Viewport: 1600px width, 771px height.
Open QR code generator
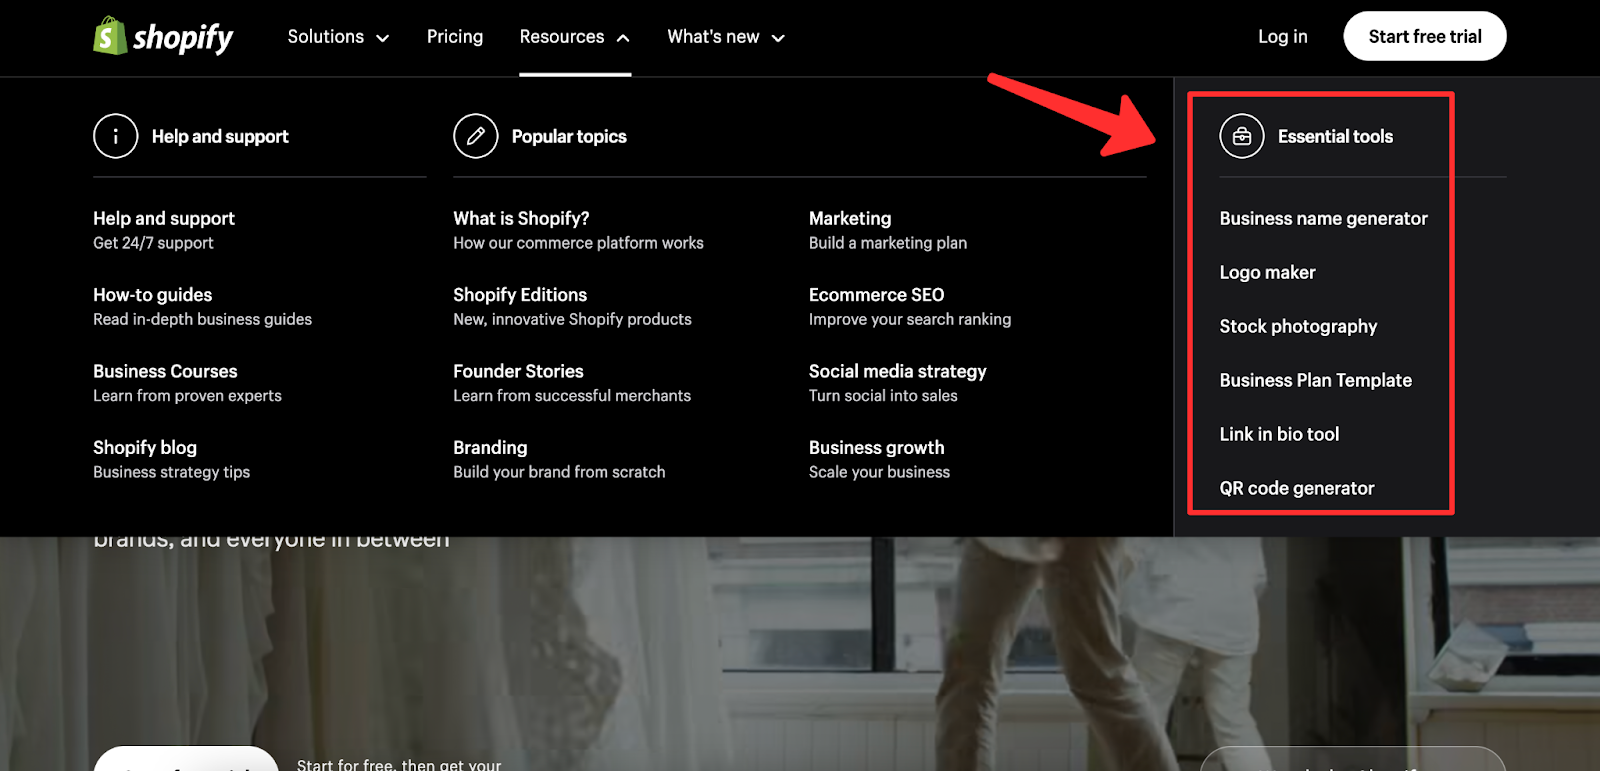(1296, 488)
